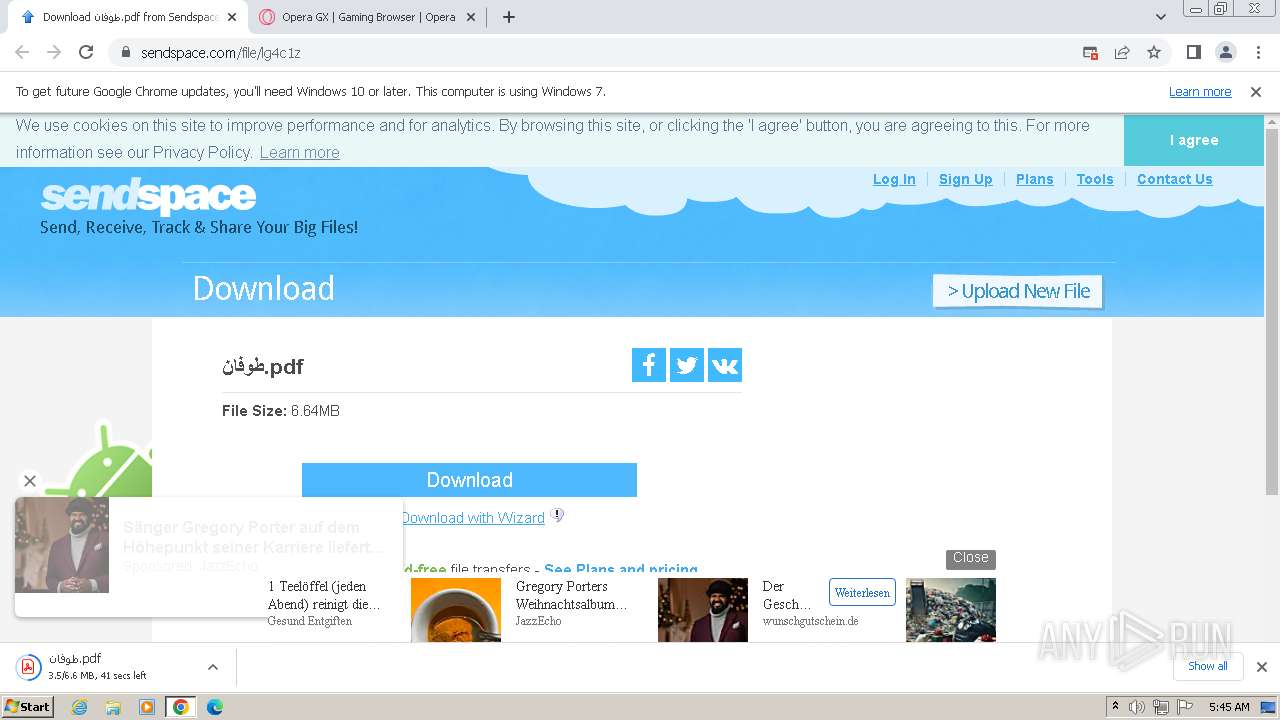The image size is (1280, 720).
Task: Open cookie policy Learn more link
Action: click(299, 152)
